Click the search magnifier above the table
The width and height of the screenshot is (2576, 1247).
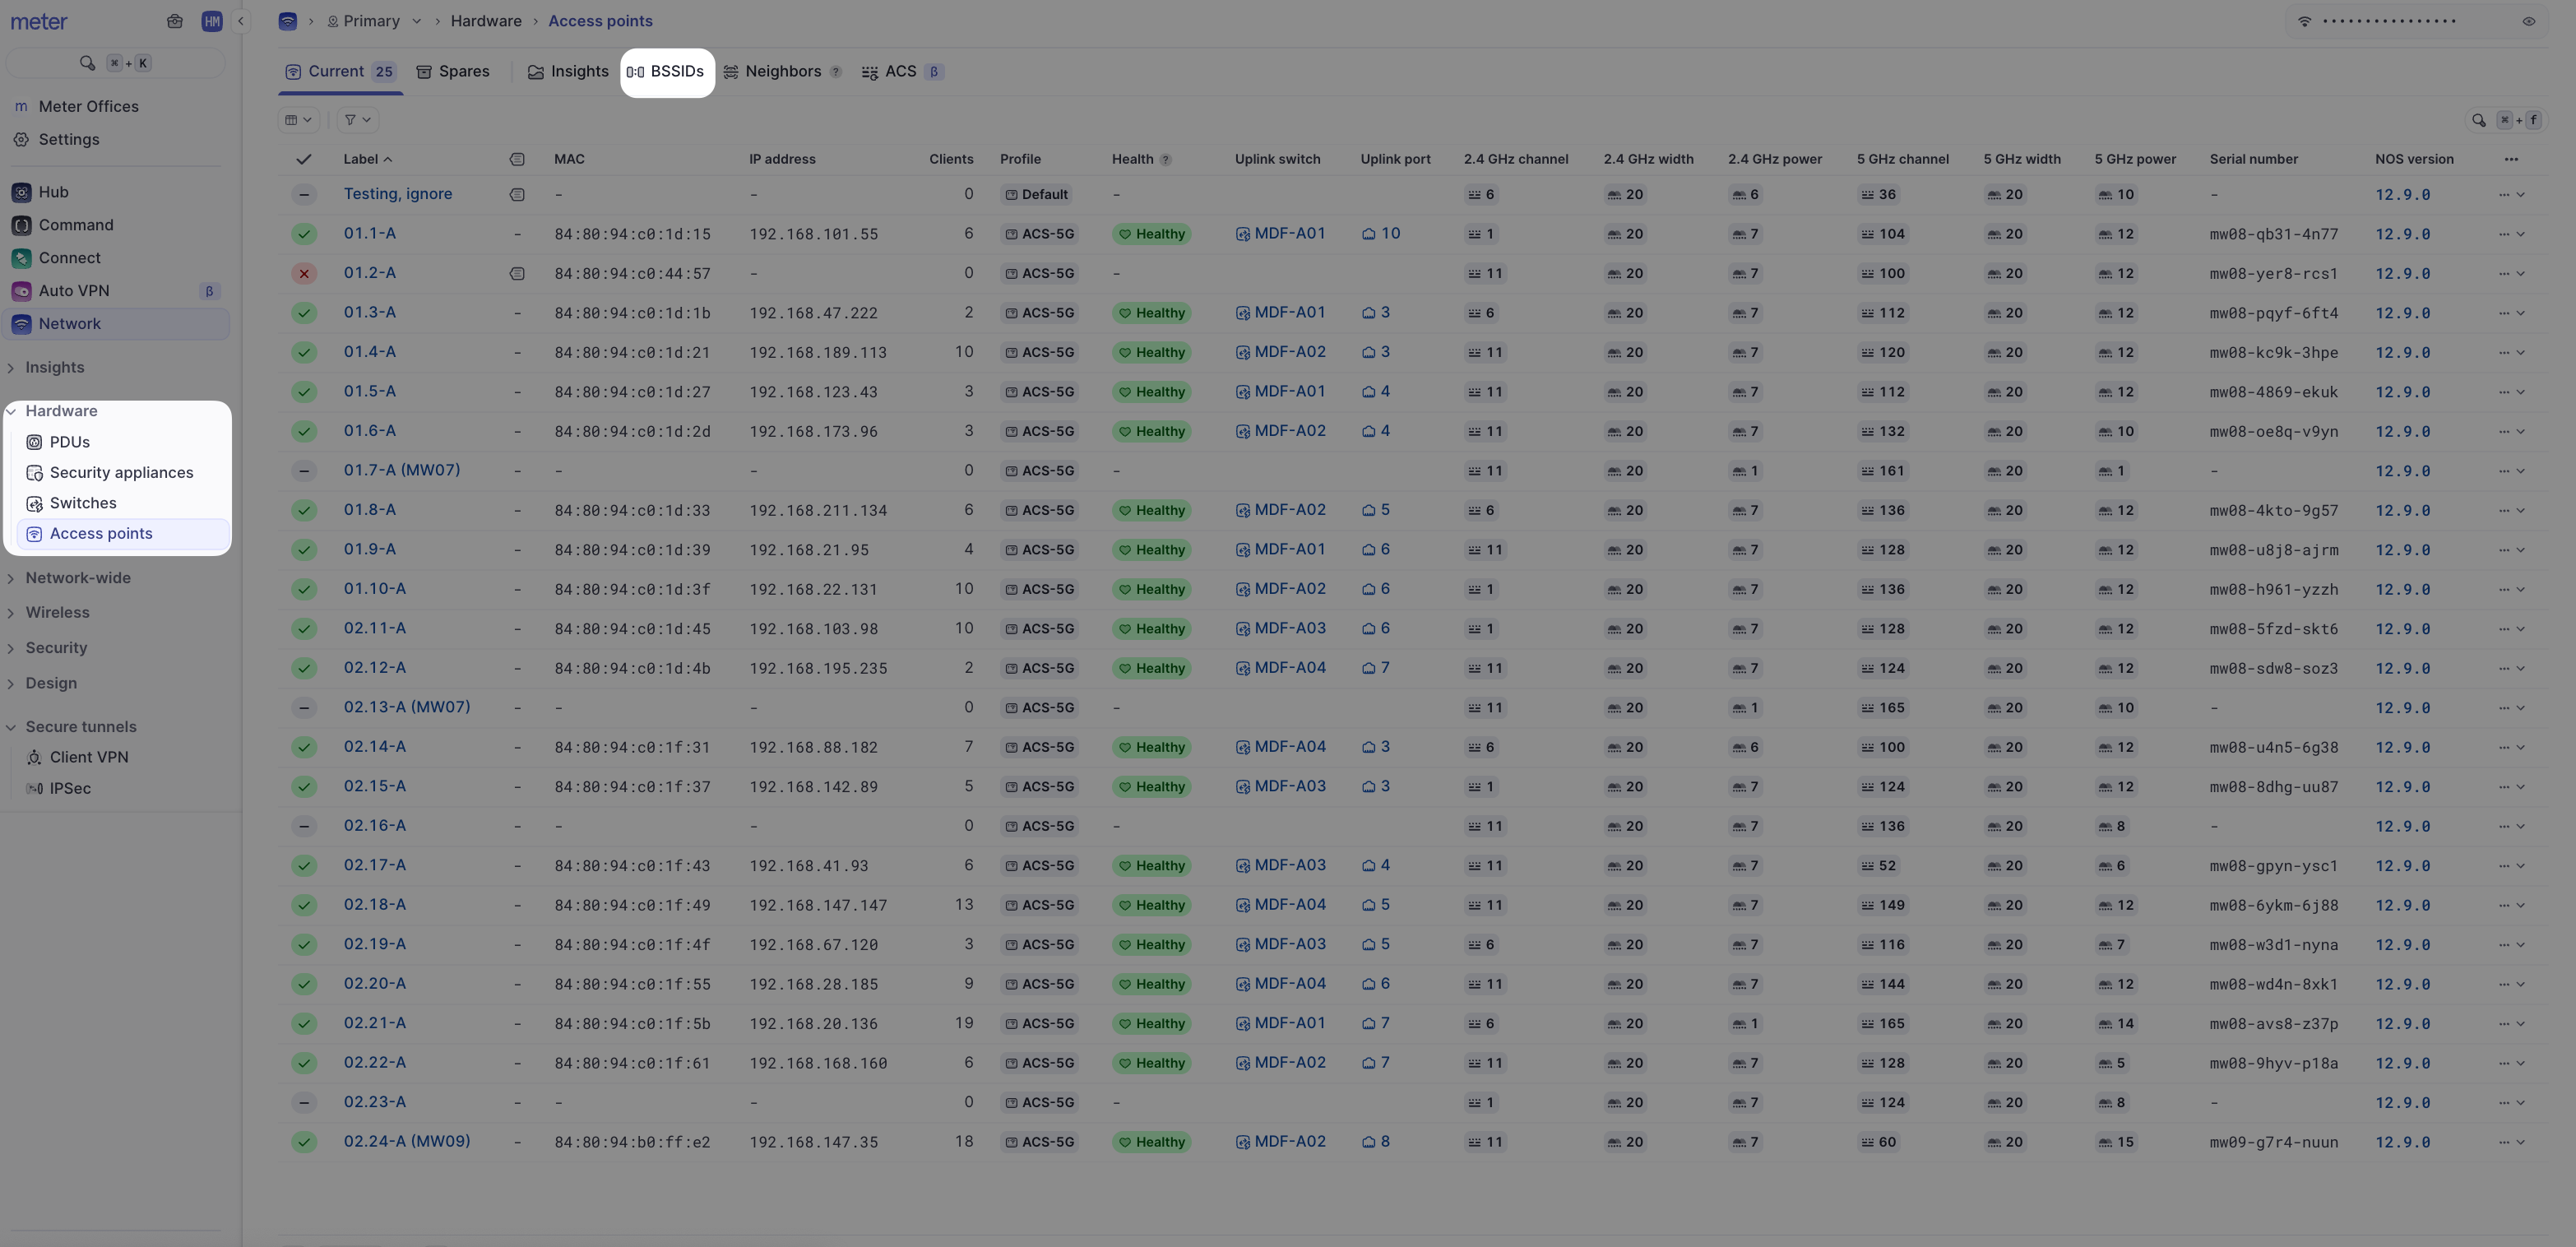2479,119
